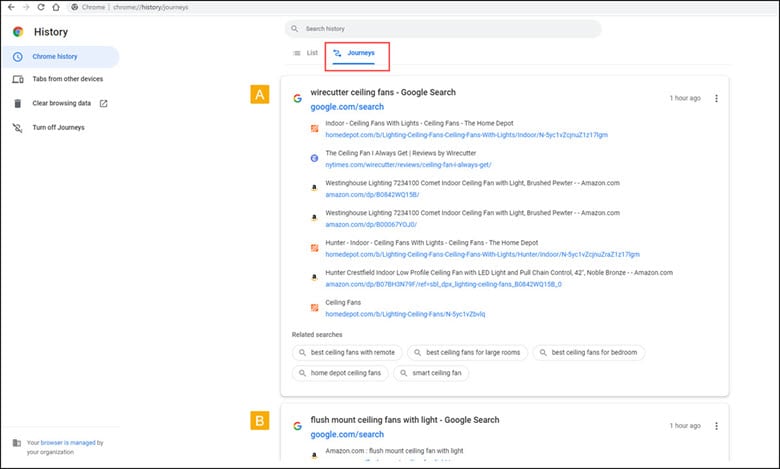Click the Google icon of flush mount journey
Image resolution: width=780 pixels, height=469 pixels.
pyautogui.click(x=297, y=426)
